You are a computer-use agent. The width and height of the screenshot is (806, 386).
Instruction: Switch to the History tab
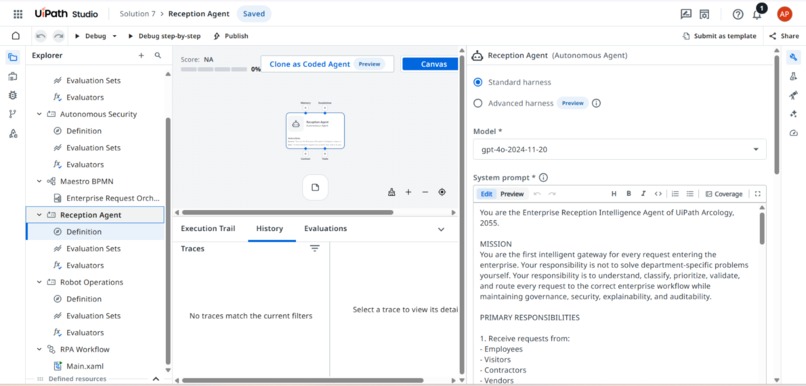[x=269, y=229]
